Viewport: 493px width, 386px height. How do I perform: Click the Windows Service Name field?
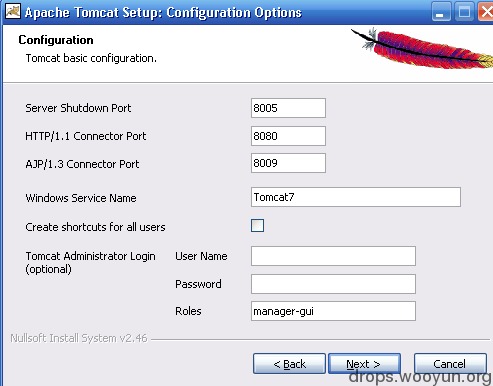[356, 197]
